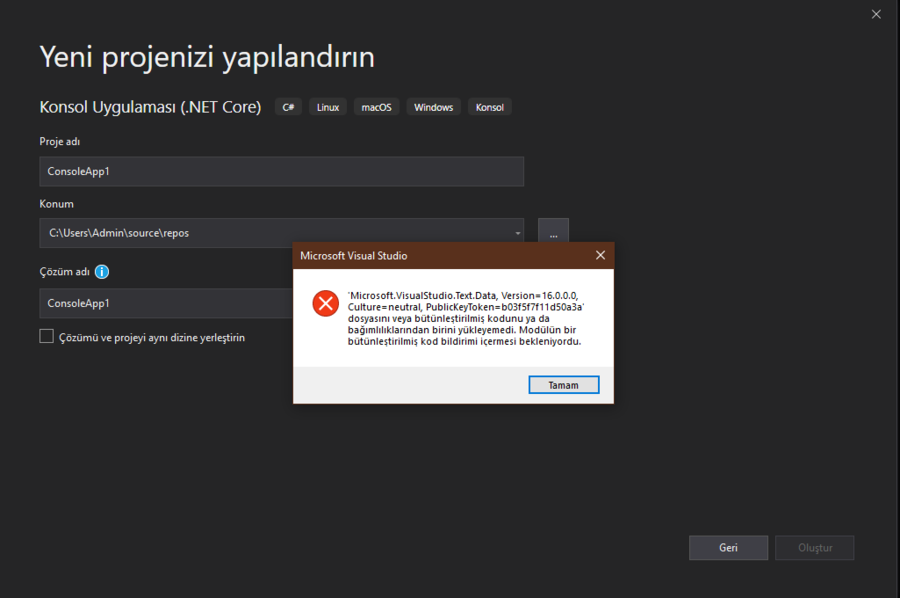Click the red error icon in dialog
Screen dimensions: 900x598
coord(325,303)
